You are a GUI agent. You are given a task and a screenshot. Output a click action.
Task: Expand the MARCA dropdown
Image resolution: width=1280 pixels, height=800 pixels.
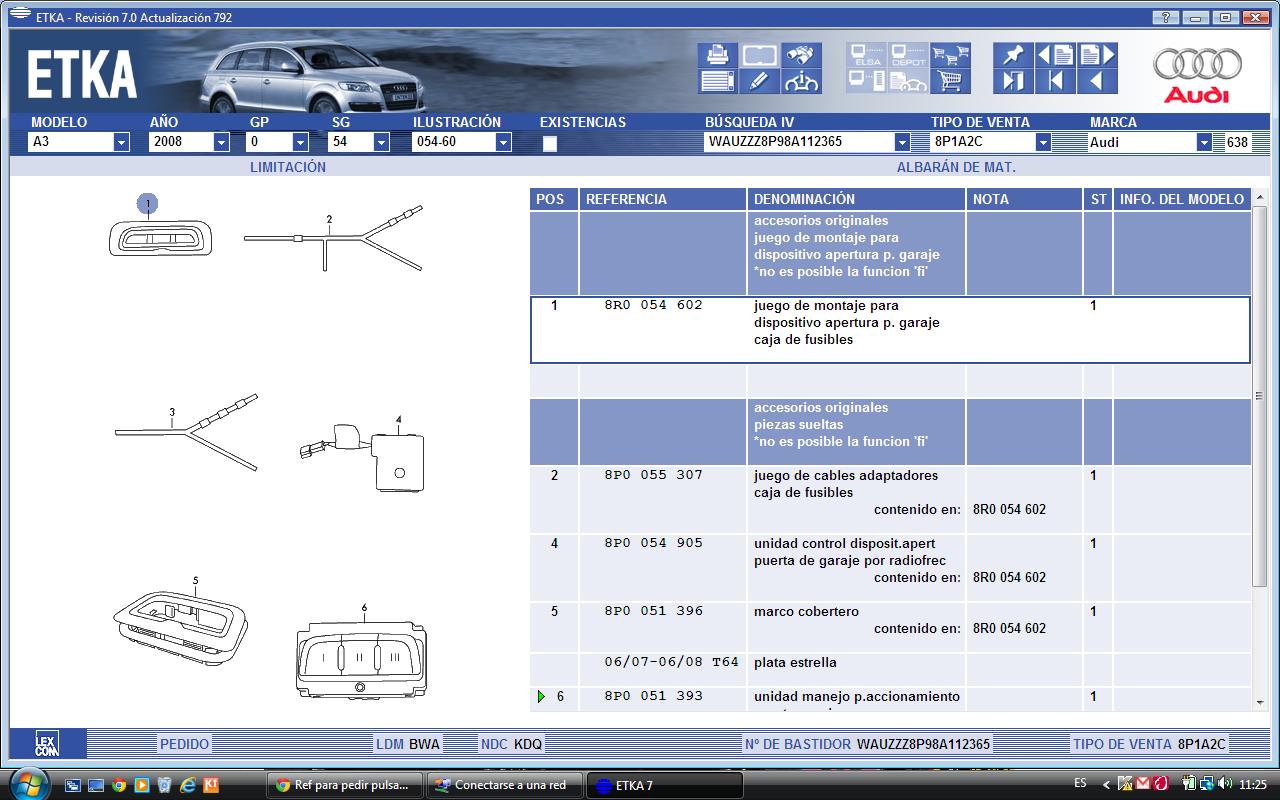click(x=1204, y=142)
